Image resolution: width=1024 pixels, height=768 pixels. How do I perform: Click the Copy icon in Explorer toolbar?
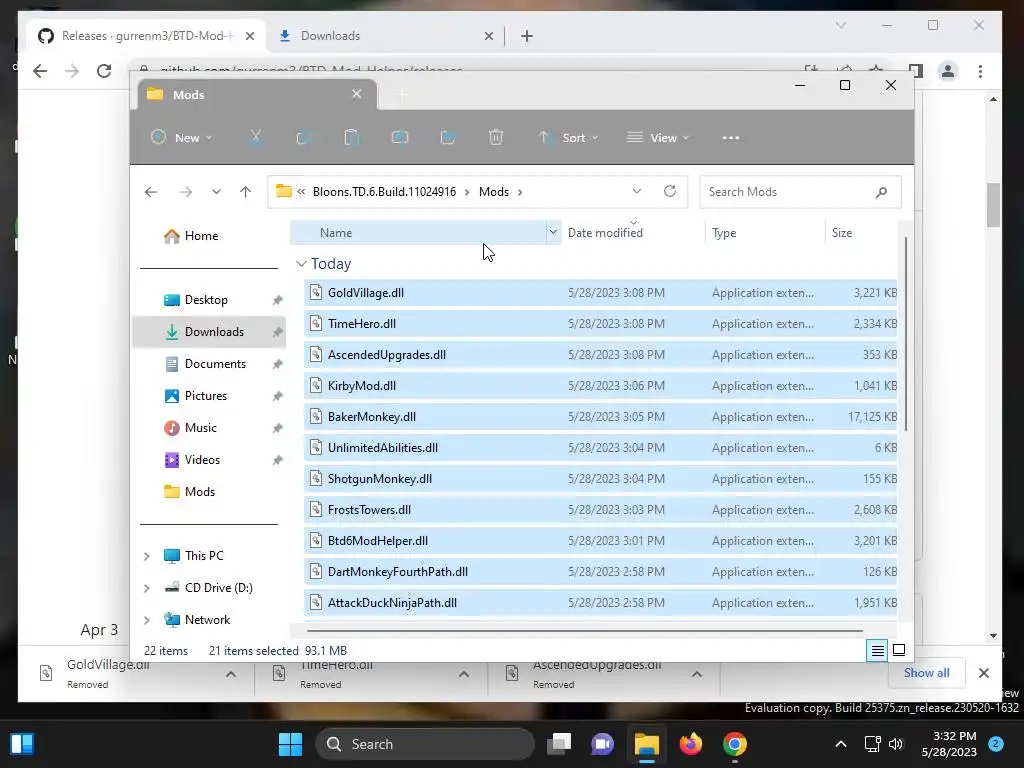[303, 137]
